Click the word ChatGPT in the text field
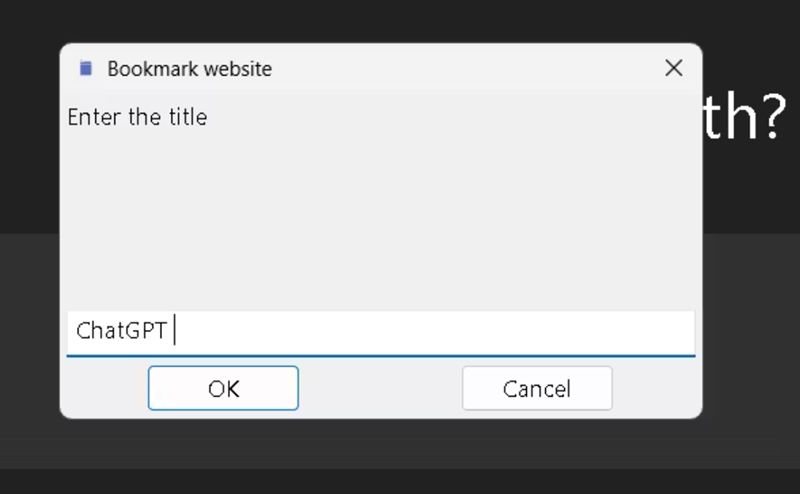 pyautogui.click(x=121, y=331)
